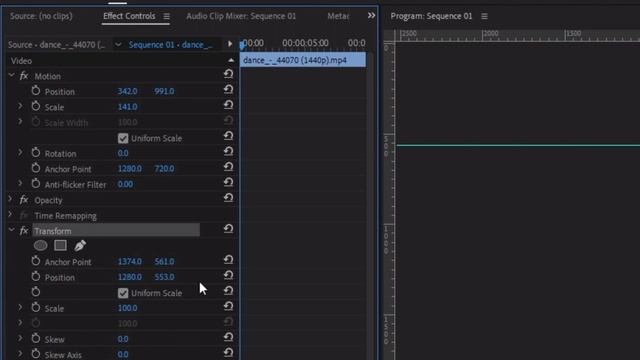640x360 pixels.
Task: Toggle Transform effect fx on/off
Action: 24,231
